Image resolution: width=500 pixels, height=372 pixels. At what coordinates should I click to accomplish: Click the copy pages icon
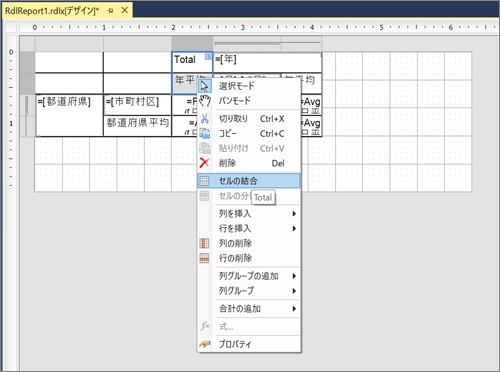click(x=204, y=133)
